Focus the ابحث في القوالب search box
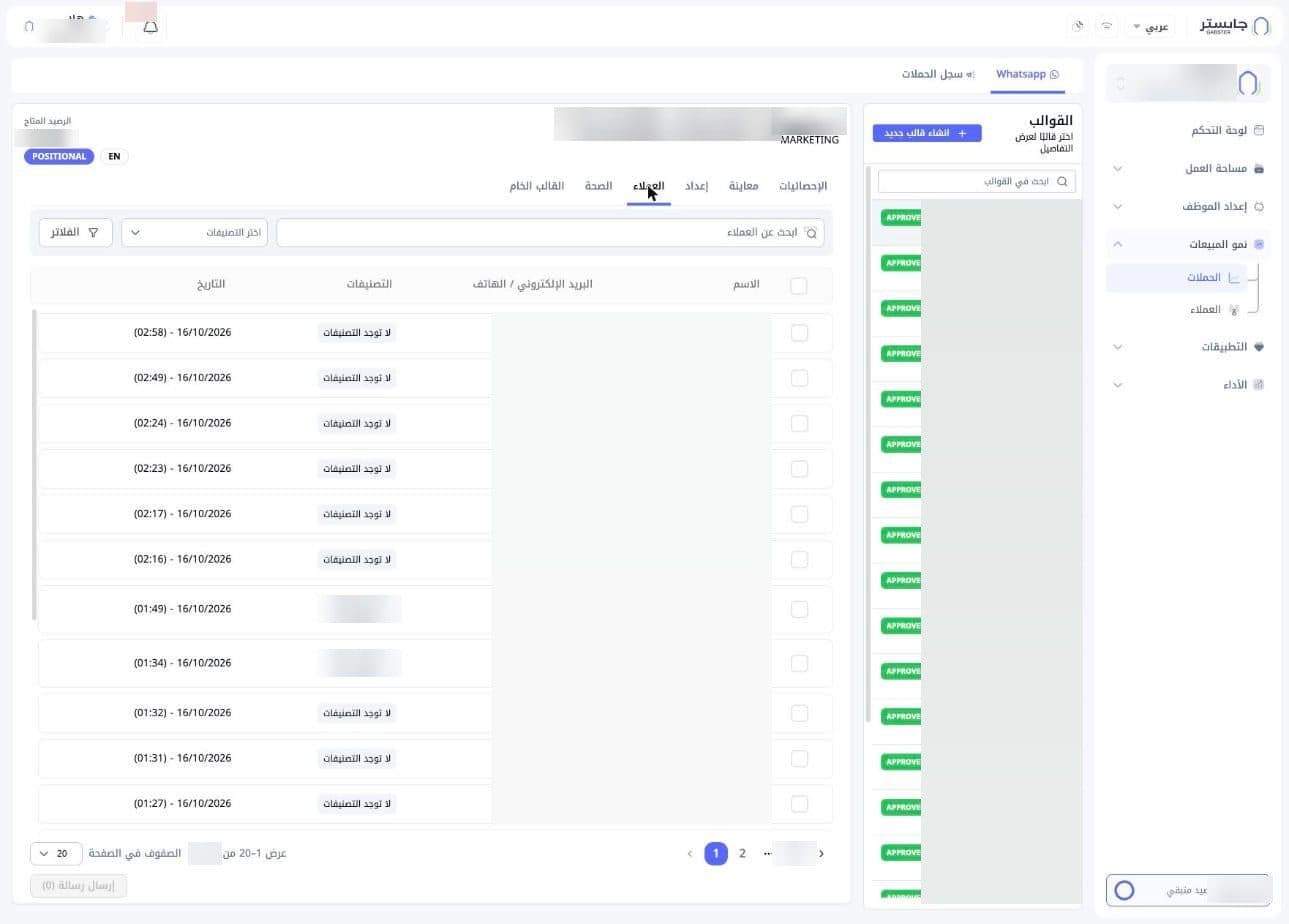Screen dimensions: 1289x924 (x=977, y=181)
